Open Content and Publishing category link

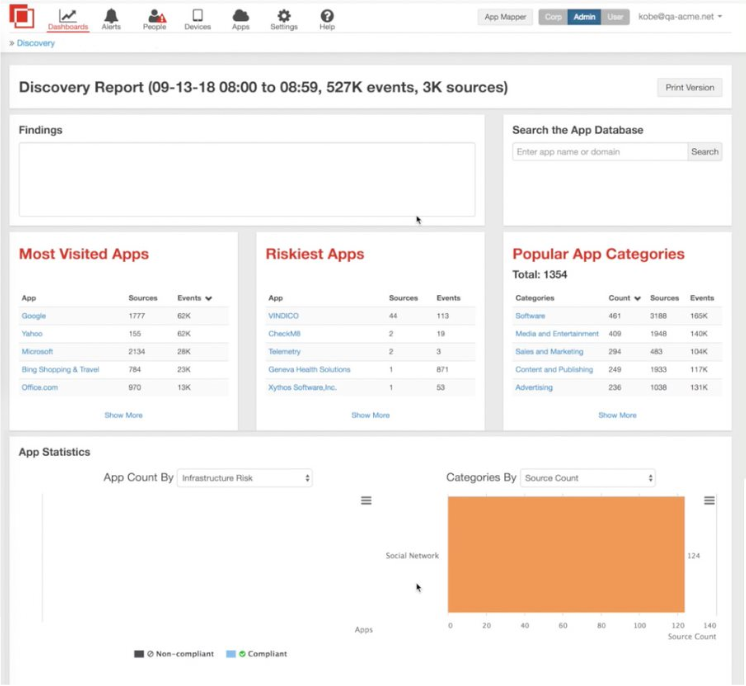coord(554,370)
